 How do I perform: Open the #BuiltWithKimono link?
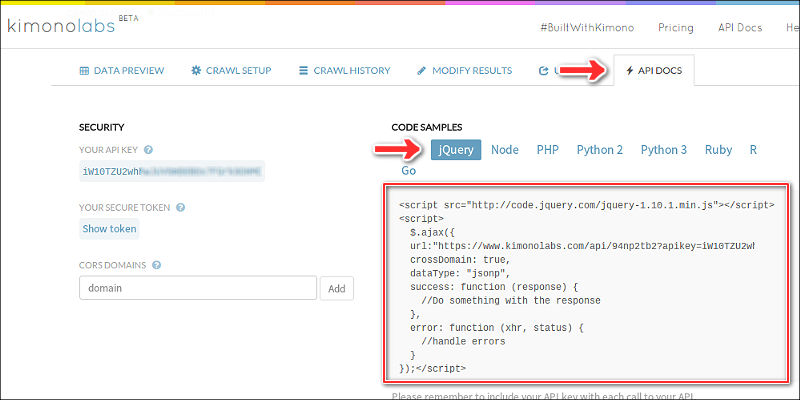coord(587,28)
